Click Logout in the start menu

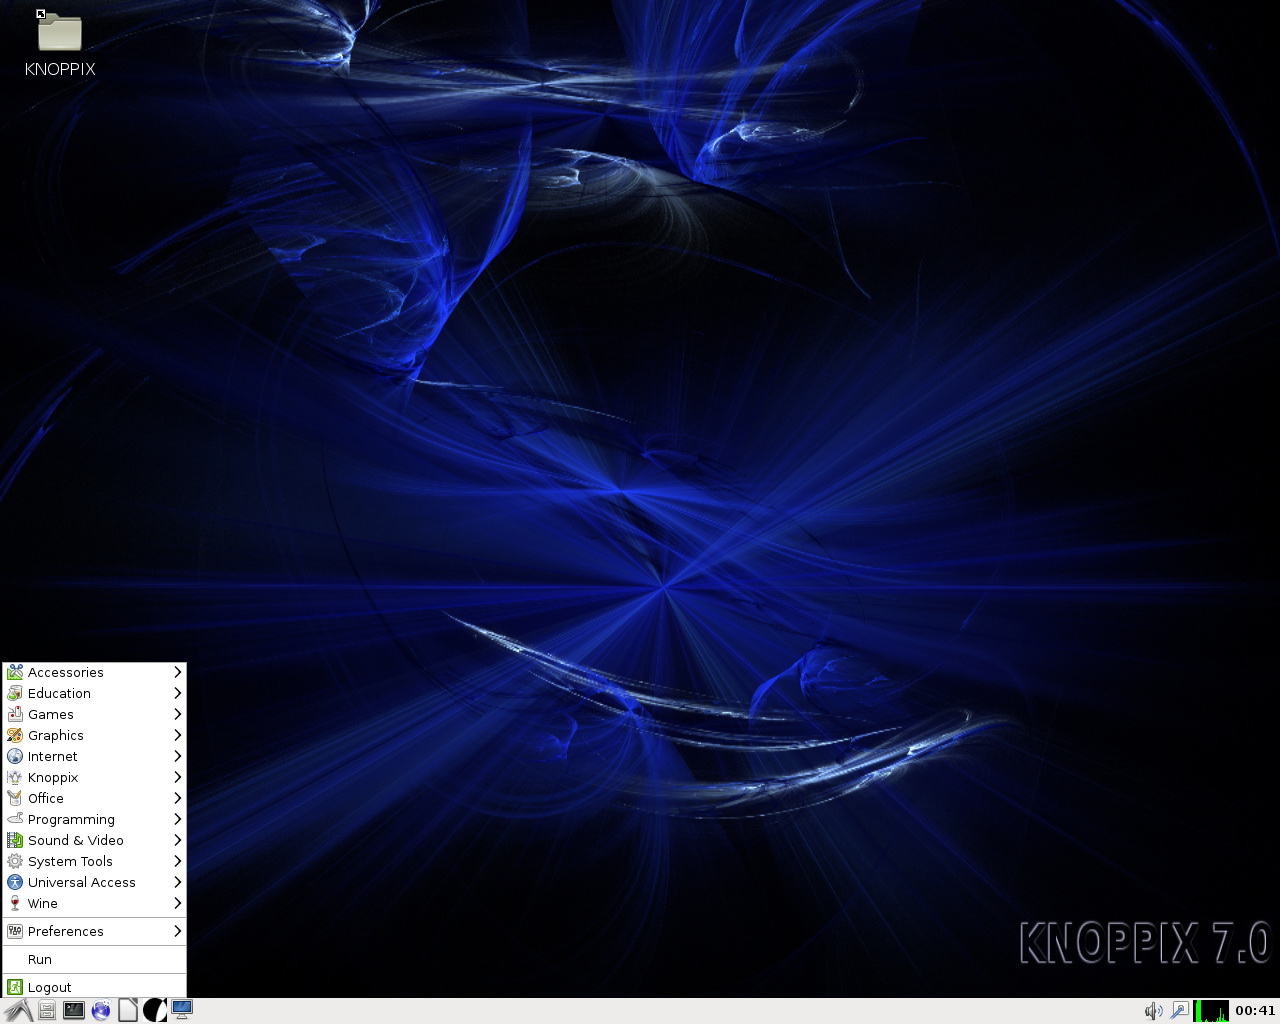pyautogui.click(x=94, y=987)
